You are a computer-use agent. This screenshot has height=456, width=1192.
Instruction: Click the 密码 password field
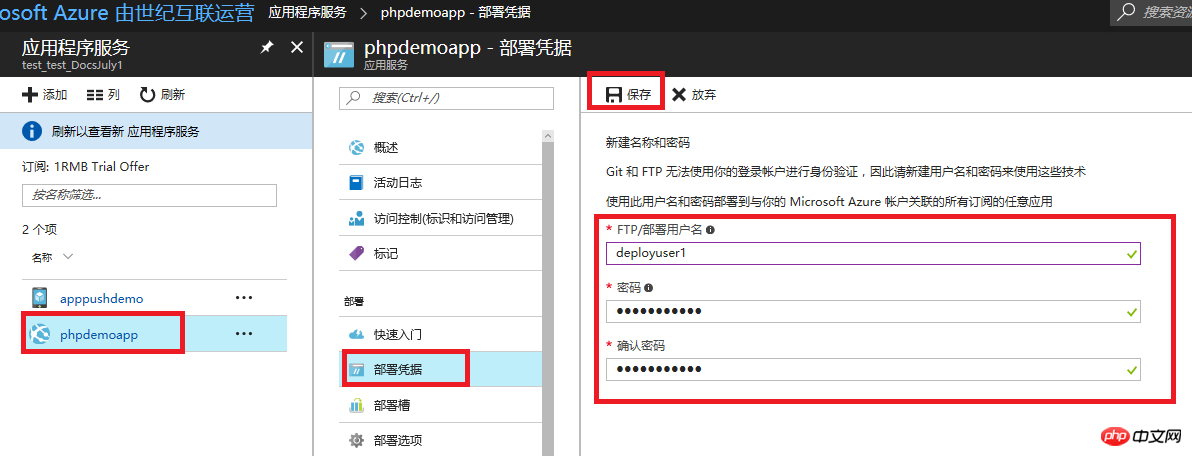click(x=873, y=312)
